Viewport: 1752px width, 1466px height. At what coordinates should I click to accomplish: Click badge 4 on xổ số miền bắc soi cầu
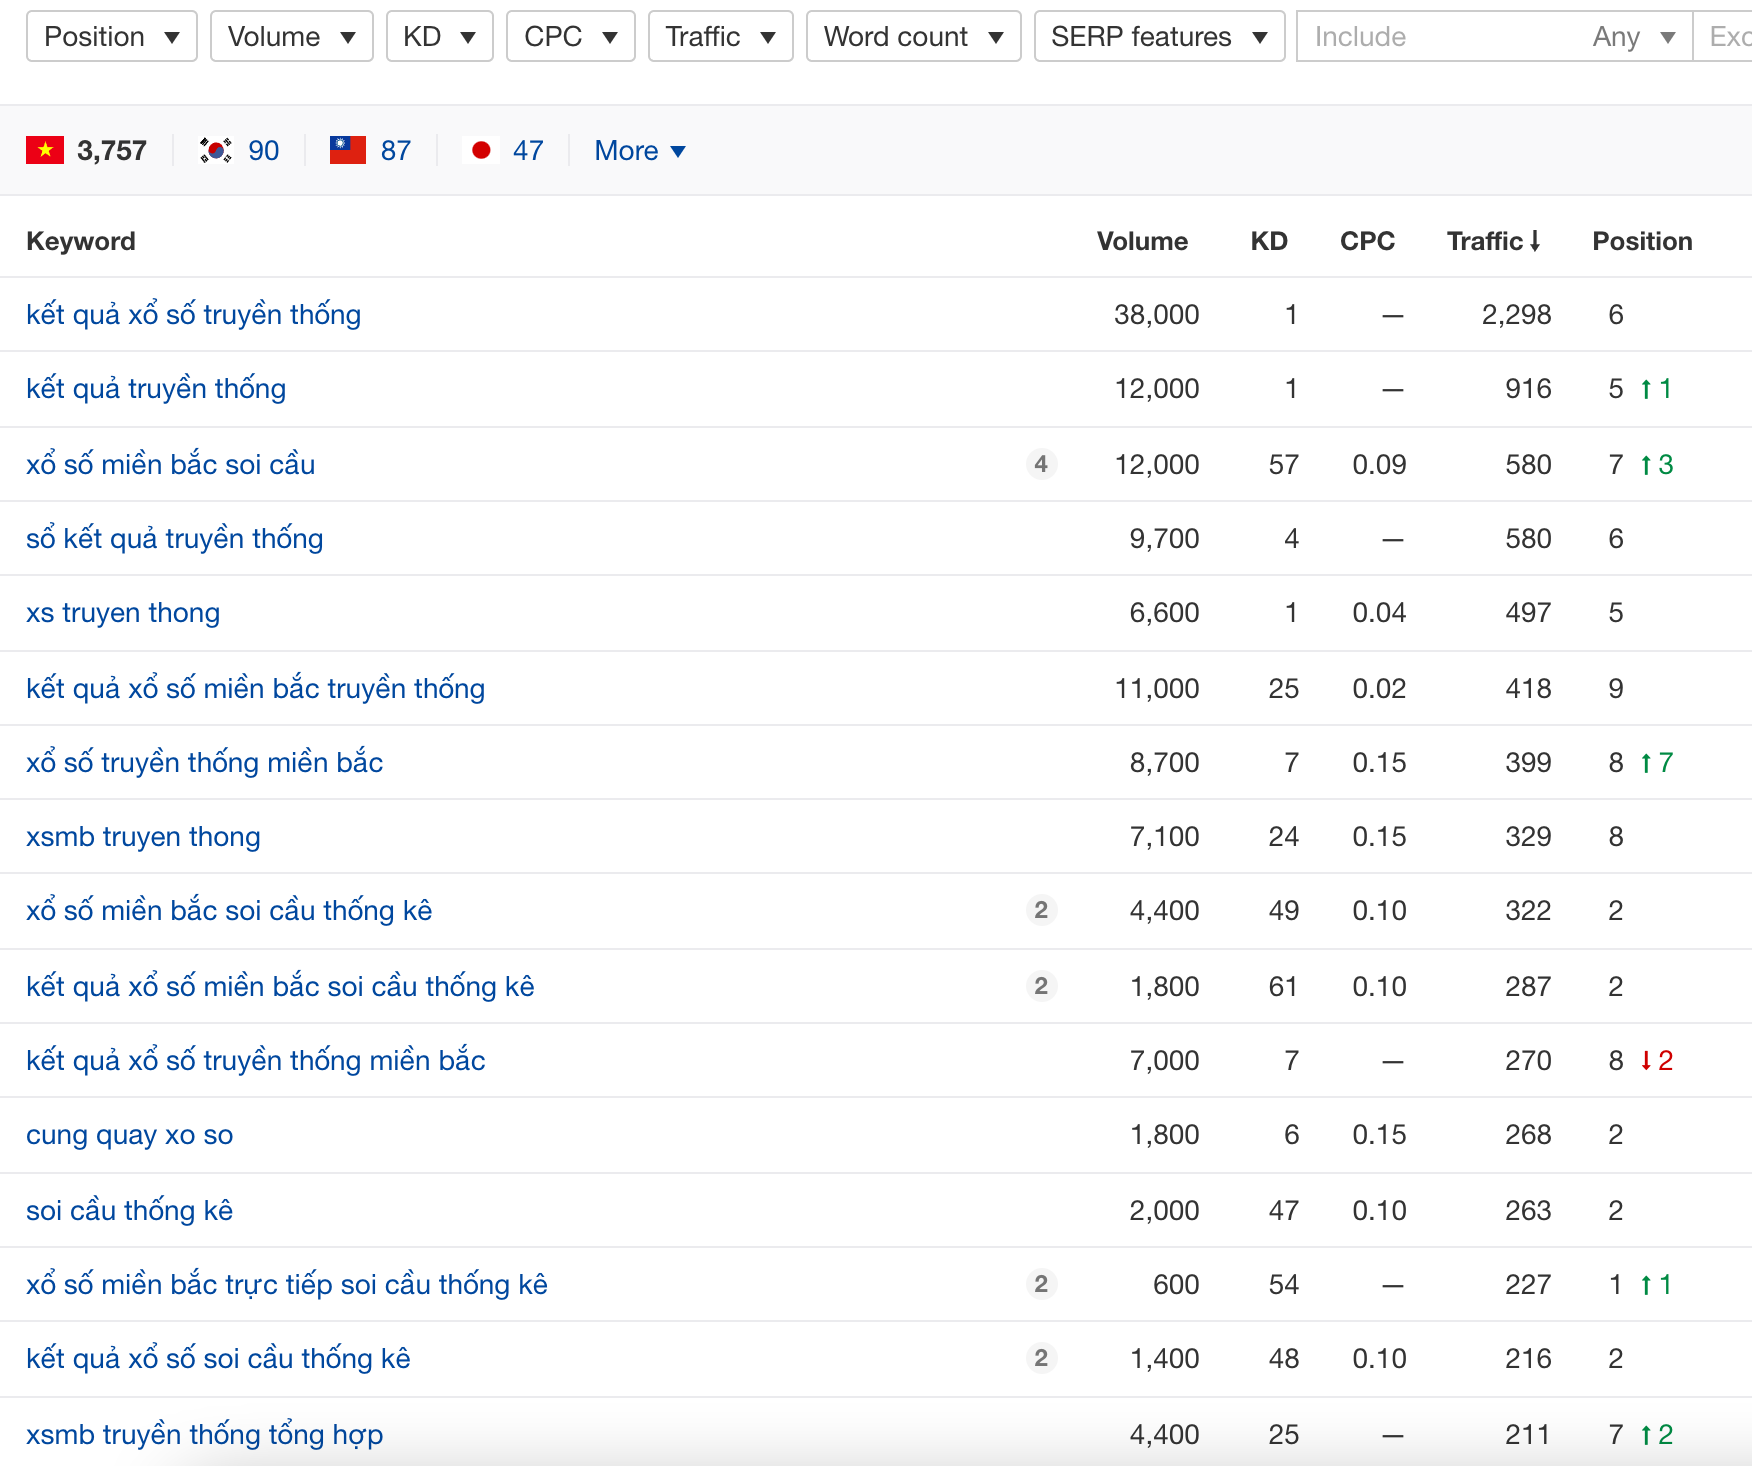(x=1041, y=464)
